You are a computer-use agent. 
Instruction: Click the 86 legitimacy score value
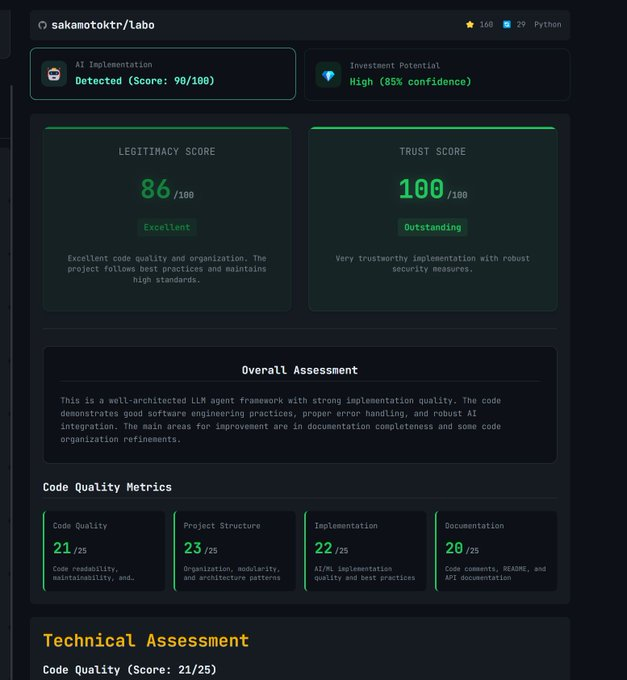coord(155,189)
